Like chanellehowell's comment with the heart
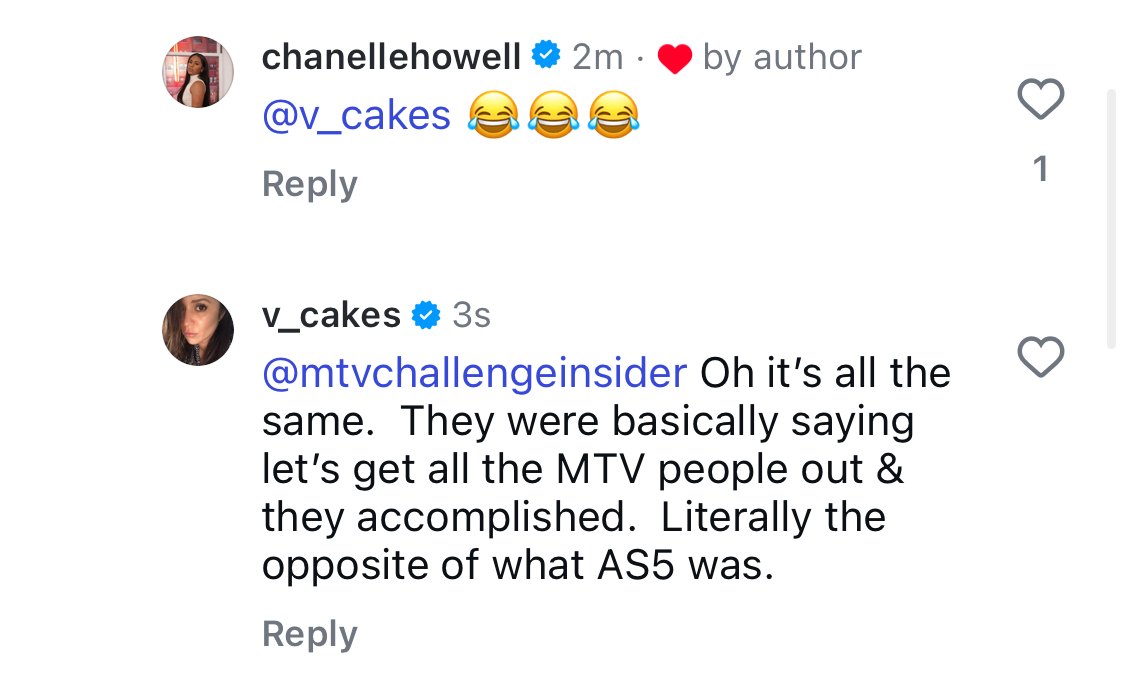Viewport: 1125px width, 687px height. 1040,98
